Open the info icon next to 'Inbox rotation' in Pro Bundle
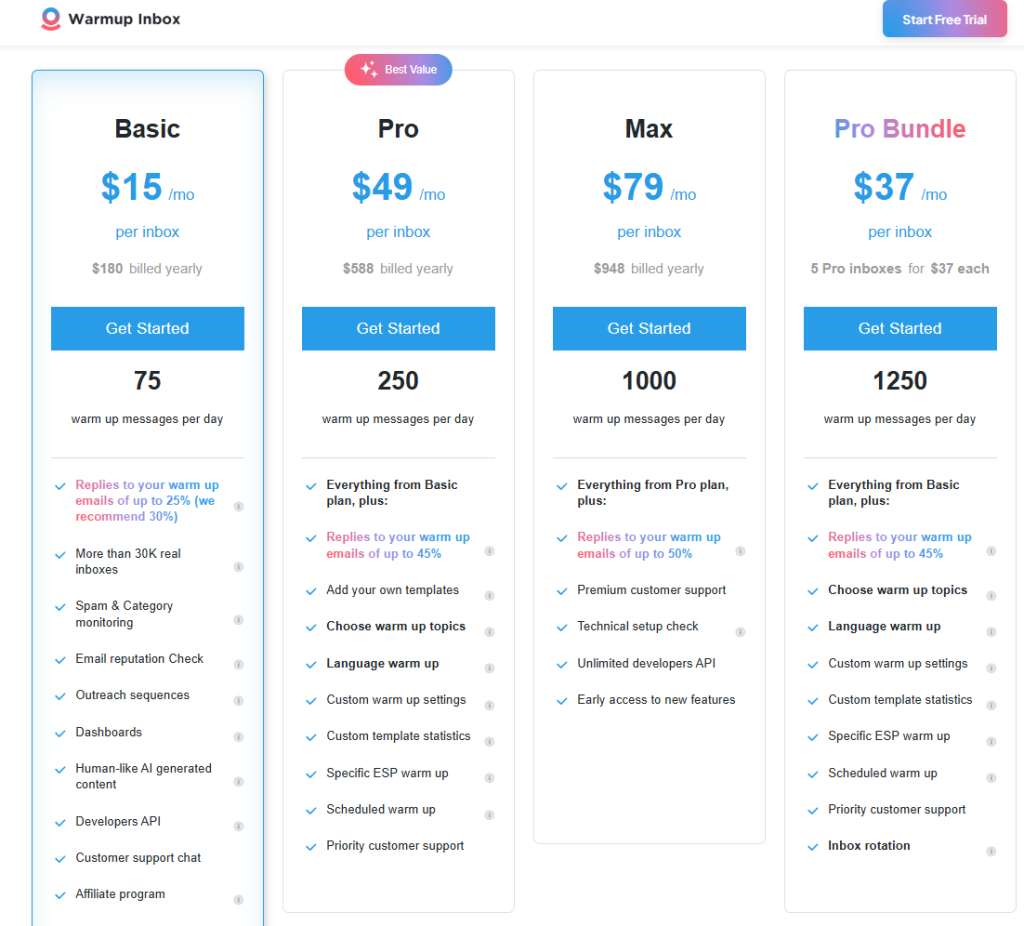 point(991,851)
